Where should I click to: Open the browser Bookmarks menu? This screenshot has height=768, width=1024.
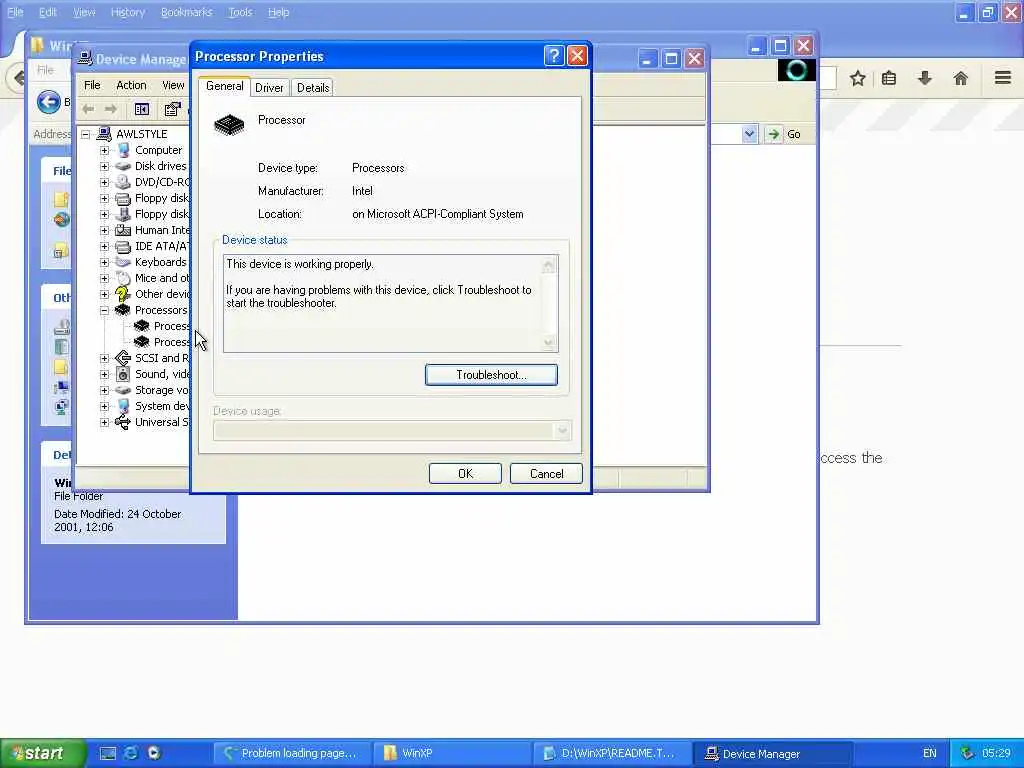[187, 12]
